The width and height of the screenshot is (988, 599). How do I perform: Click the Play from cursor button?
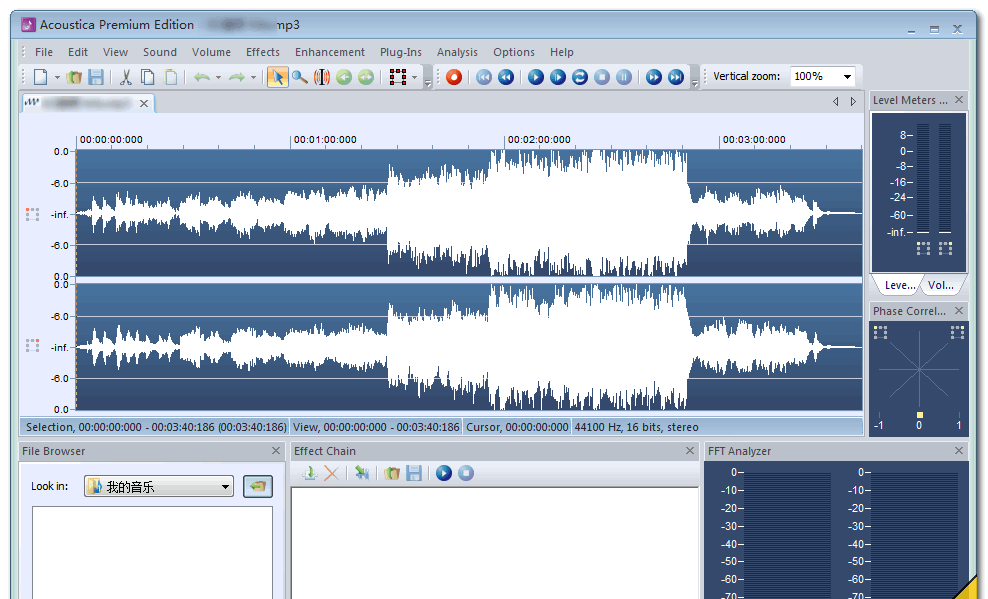coord(558,77)
